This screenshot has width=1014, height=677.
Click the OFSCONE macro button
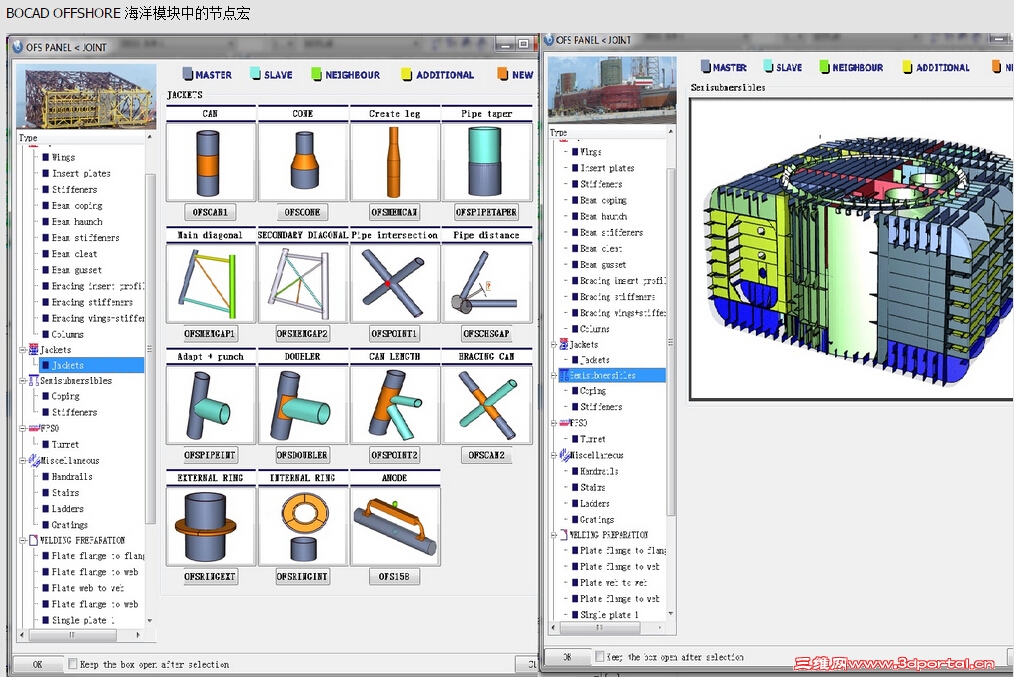(x=303, y=212)
